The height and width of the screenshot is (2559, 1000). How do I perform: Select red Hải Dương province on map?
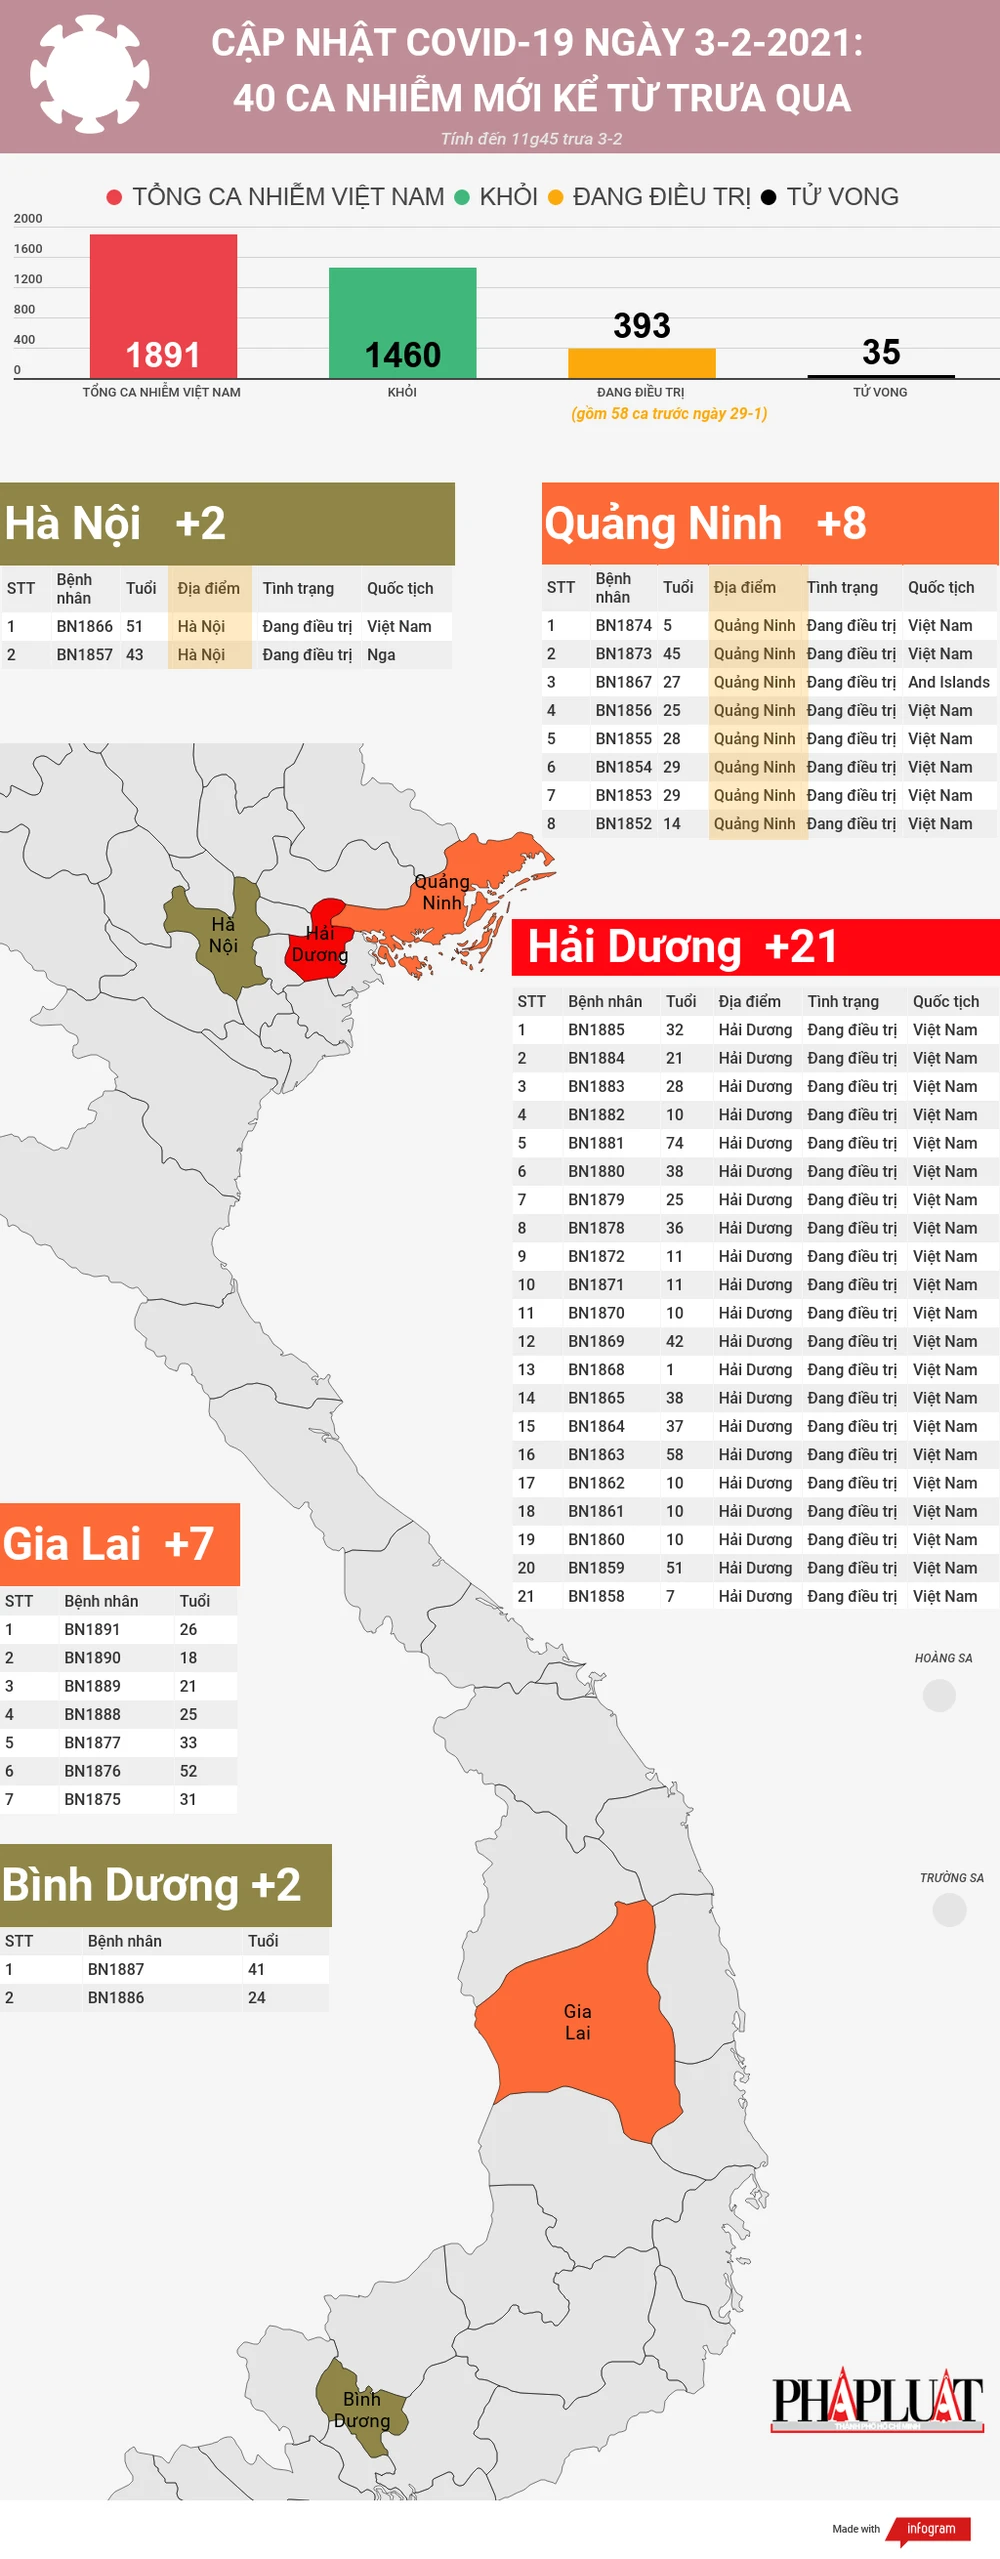pos(320,944)
